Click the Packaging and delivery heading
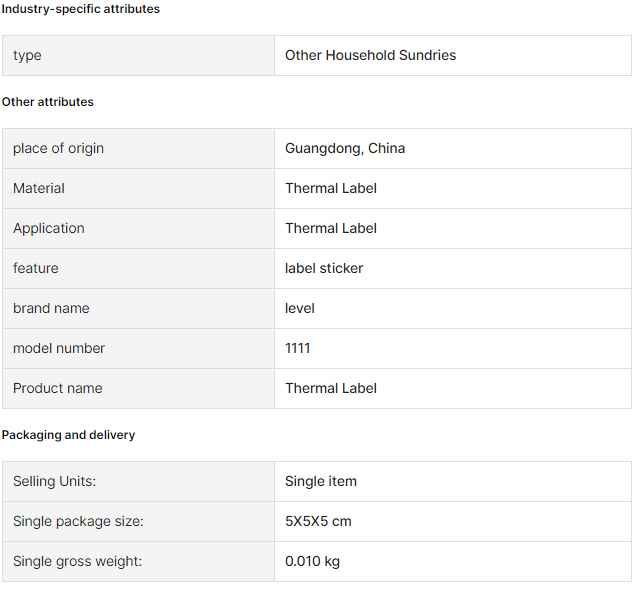This screenshot has height=589, width=635. coord(68,435)
